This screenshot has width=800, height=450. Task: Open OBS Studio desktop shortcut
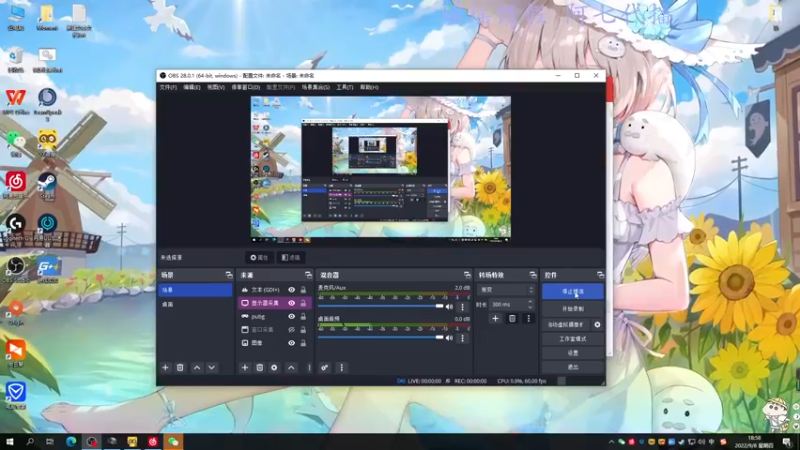[16, 269]
